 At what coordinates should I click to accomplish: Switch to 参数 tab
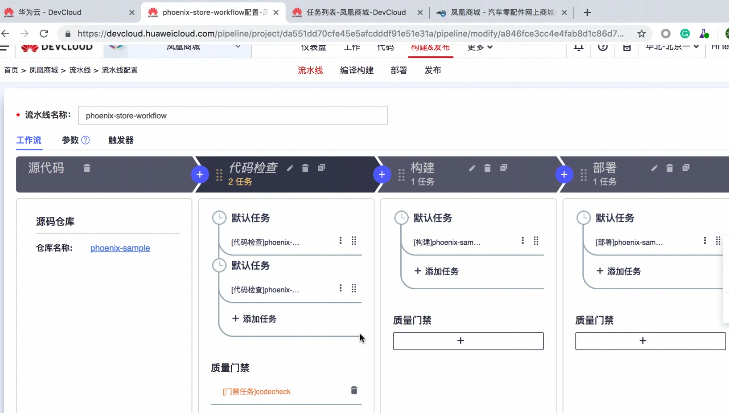(x=70, y=140)
